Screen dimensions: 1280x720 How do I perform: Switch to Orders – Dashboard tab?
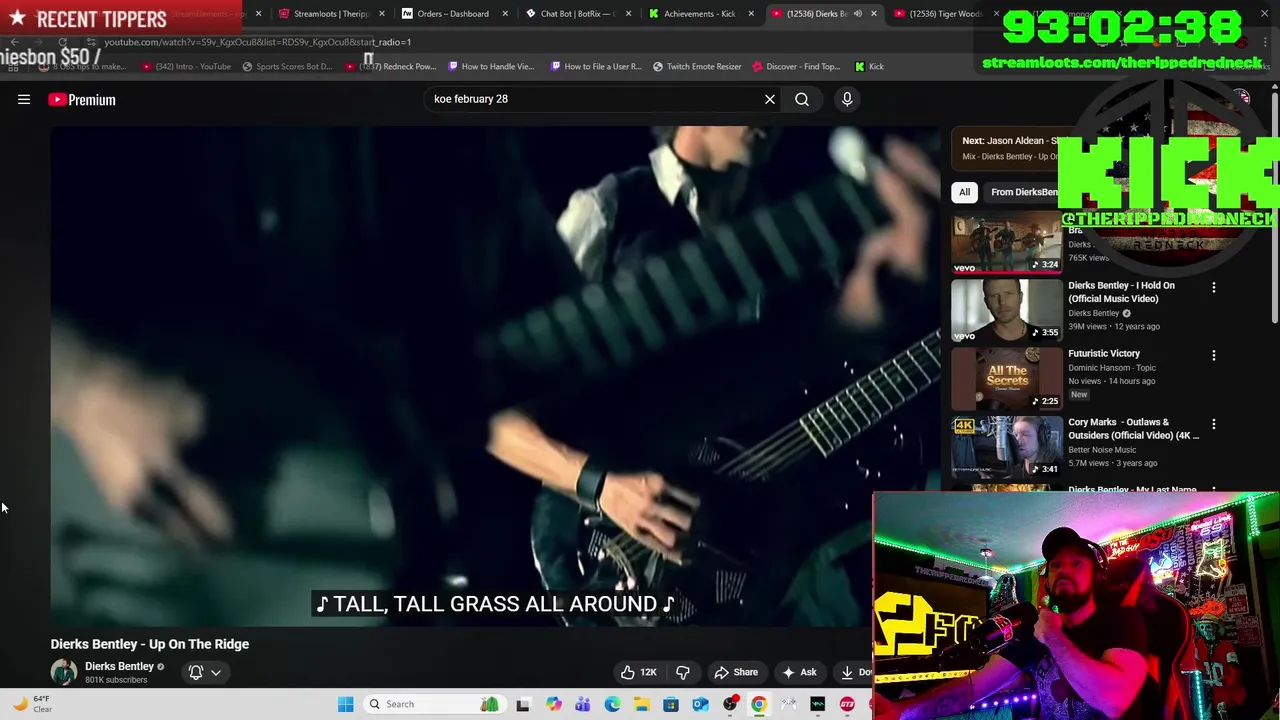(x=452, y=14)
